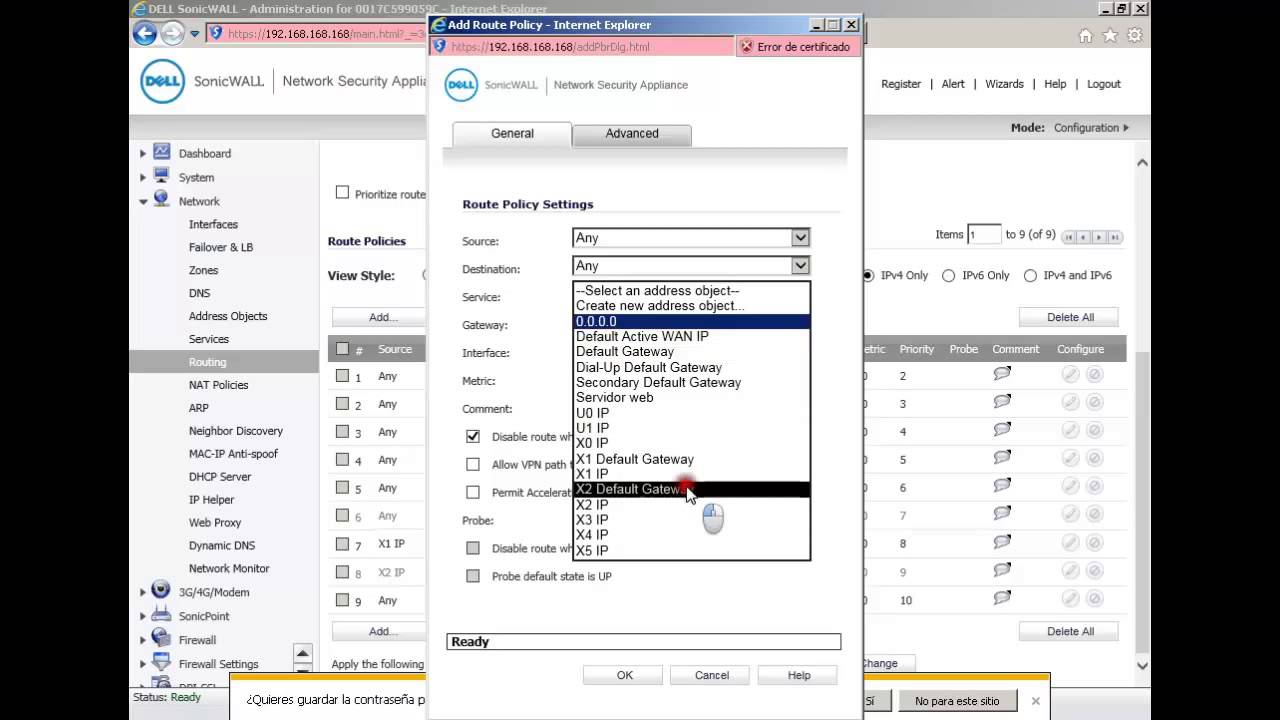Image resolution: width=1280 pixels, height=720 pixels.
Task: Click edit pencil icon for priority 2 route
Action: (1070, 374)
